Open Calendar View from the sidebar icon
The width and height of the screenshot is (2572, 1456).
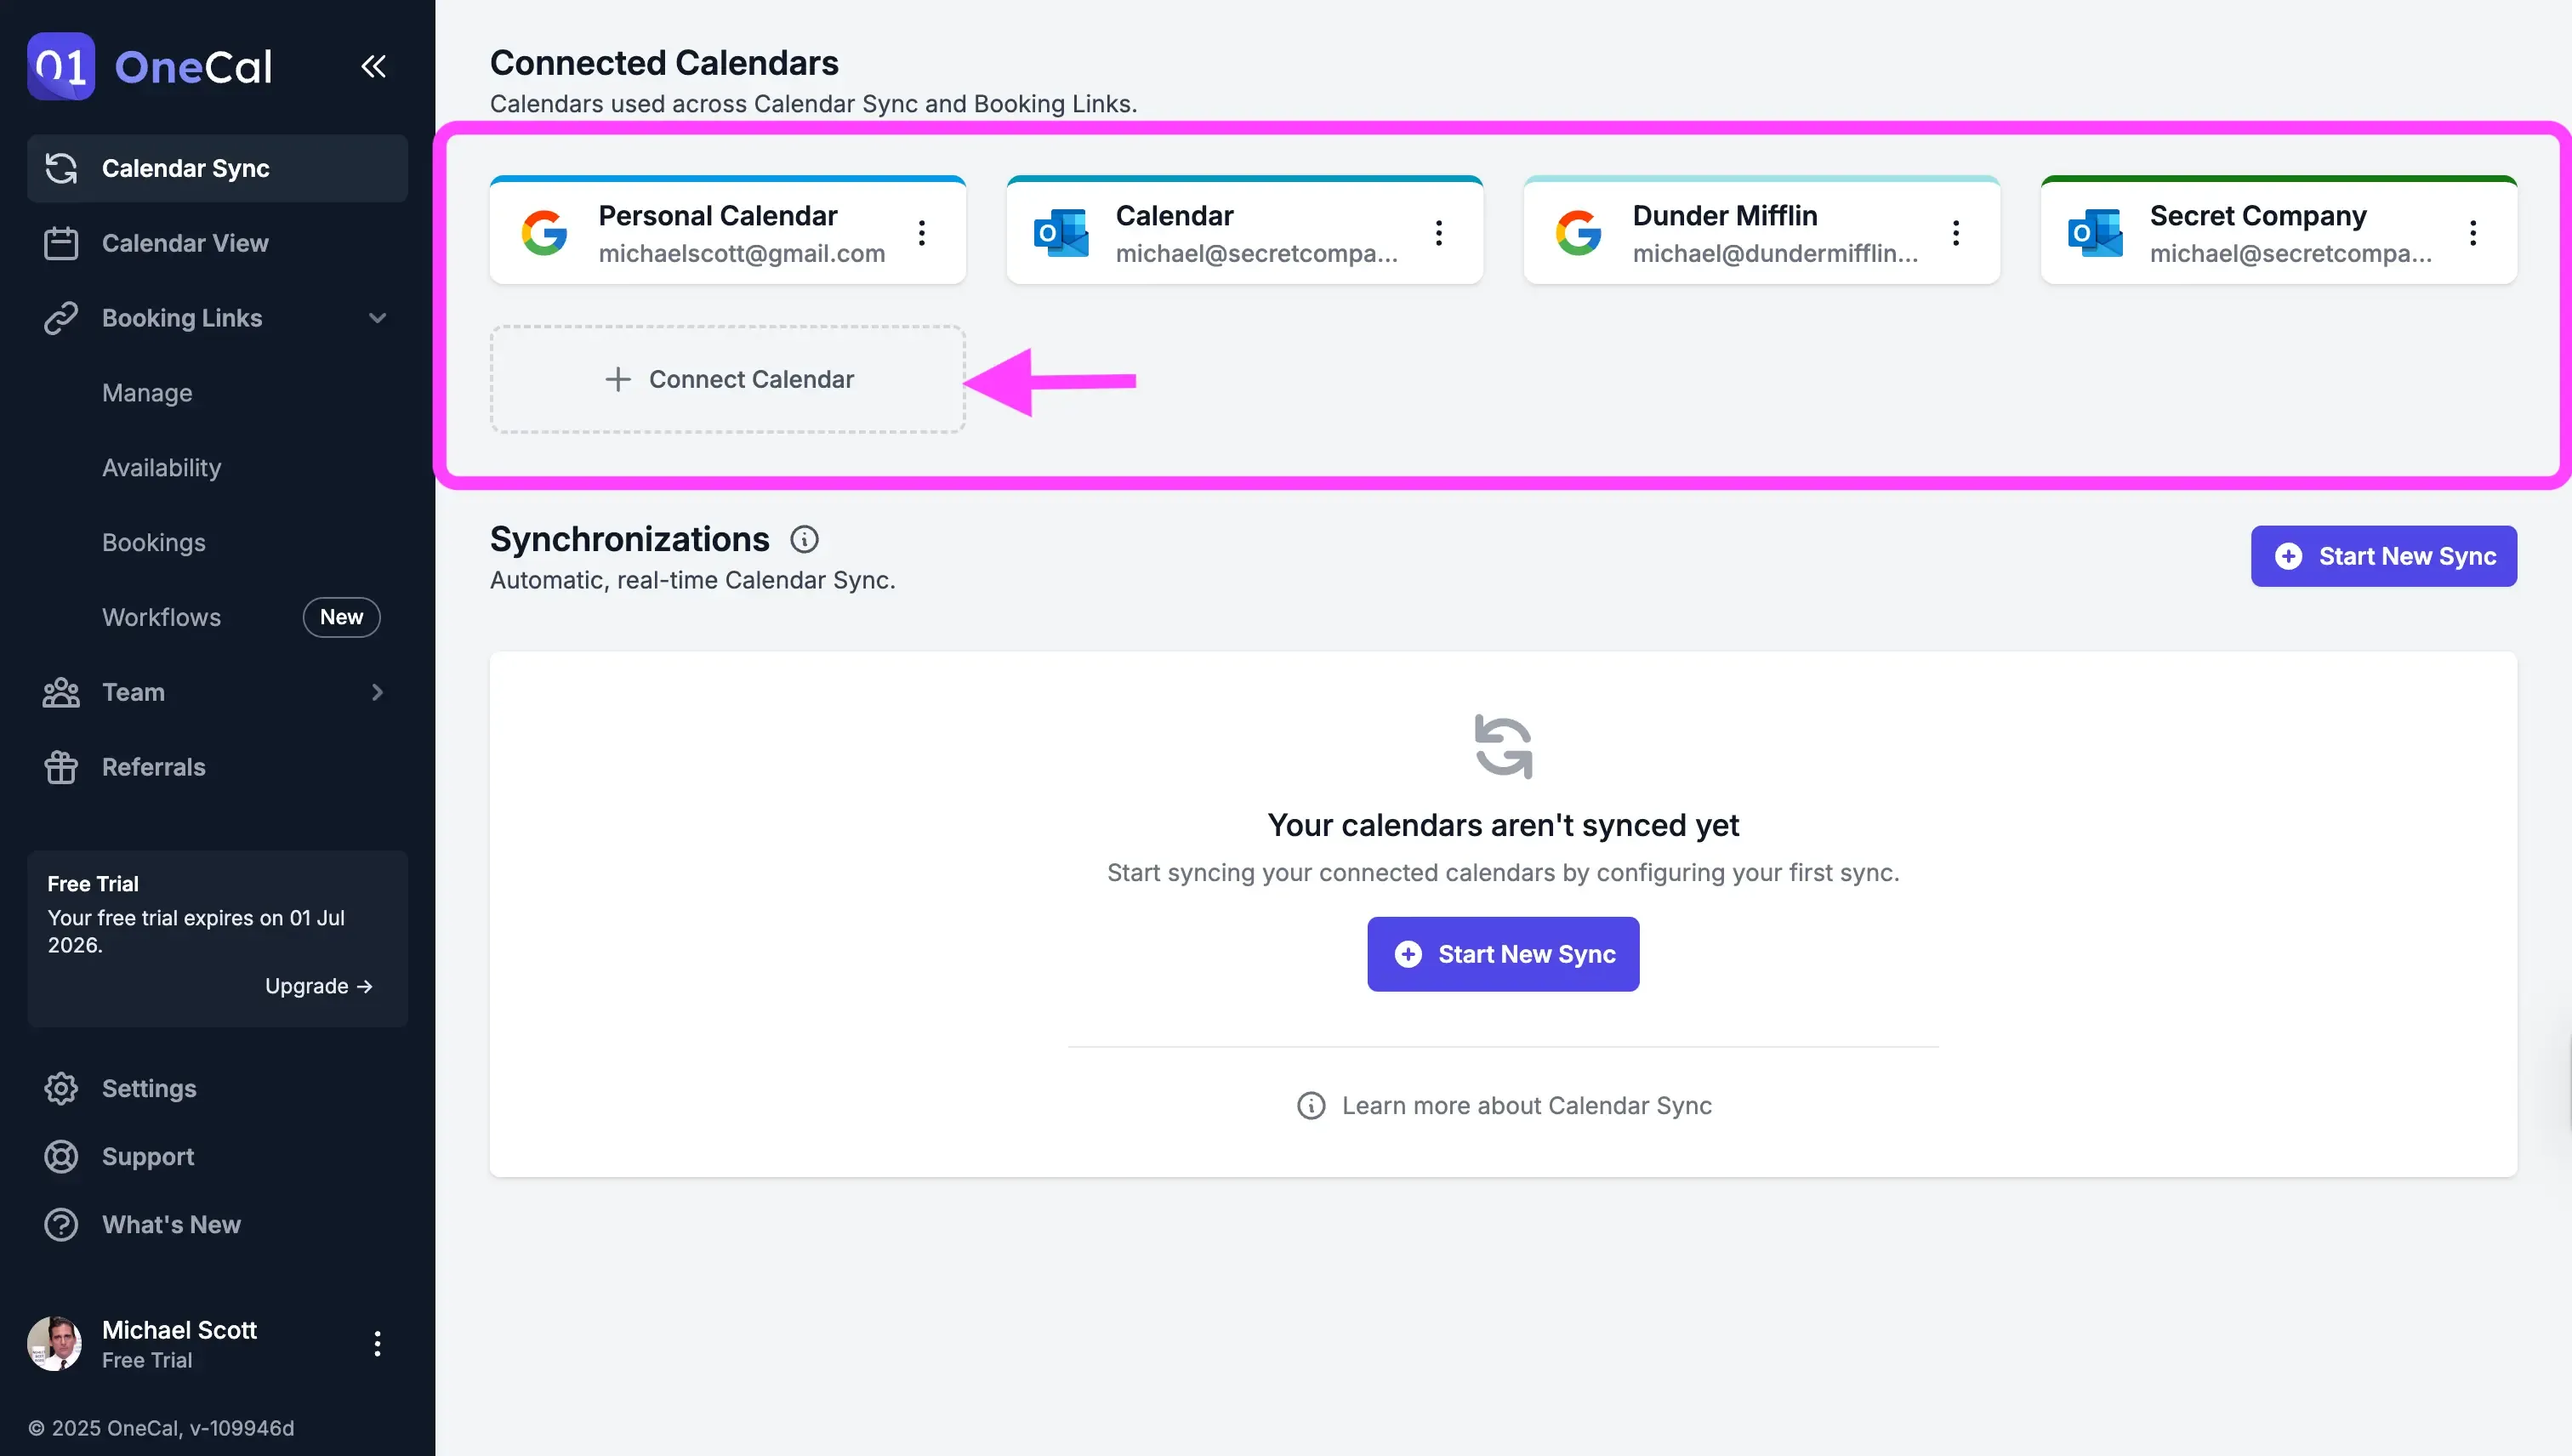coord(61,242)
